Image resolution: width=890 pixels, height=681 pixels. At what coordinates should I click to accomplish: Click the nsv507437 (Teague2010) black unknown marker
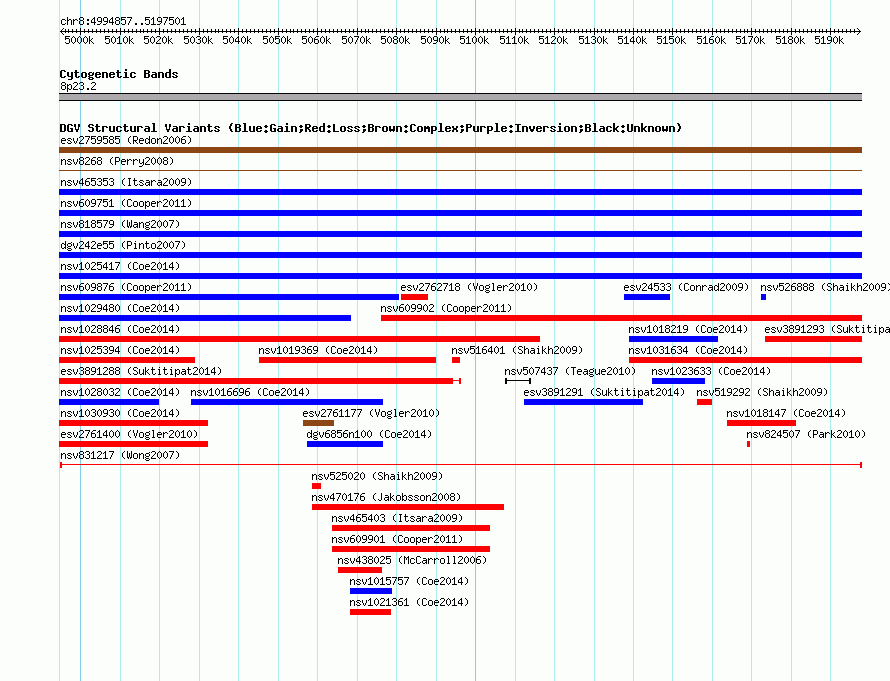click(x=518, y=381)
